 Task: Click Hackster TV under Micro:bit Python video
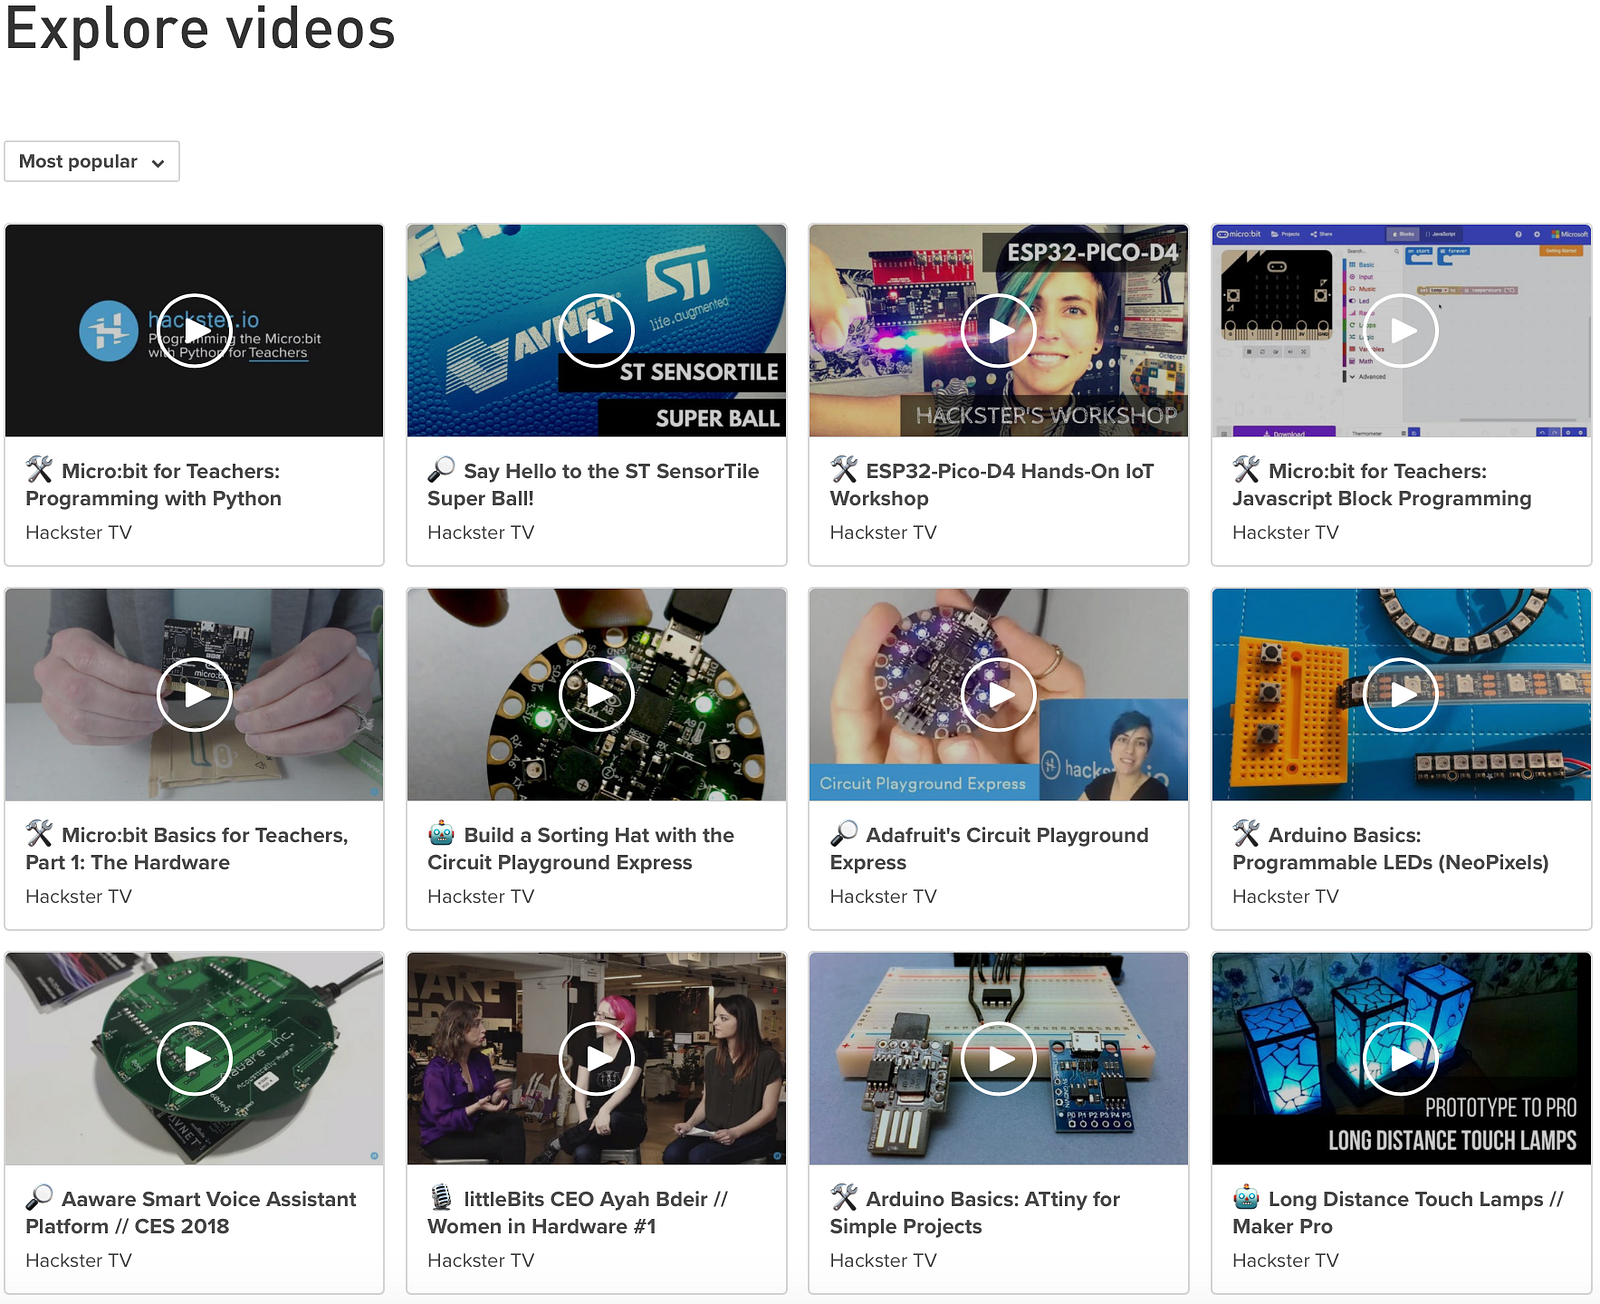pos(79,533)
